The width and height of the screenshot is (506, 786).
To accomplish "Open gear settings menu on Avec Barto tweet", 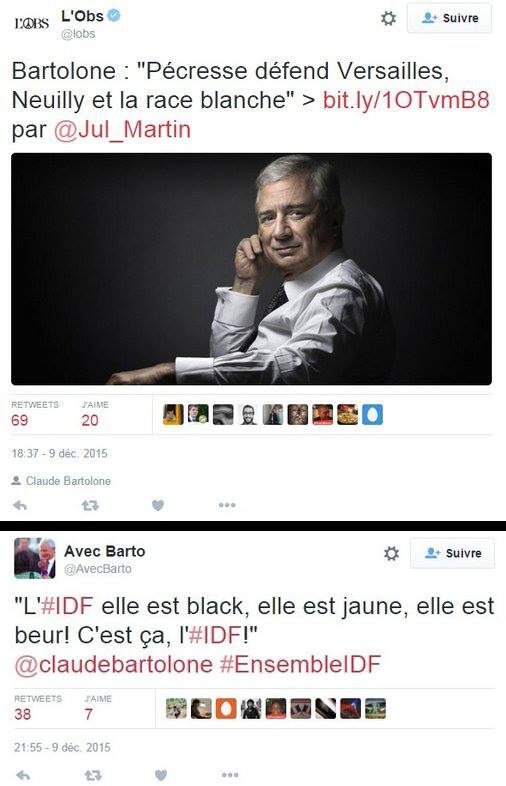I will (391, 553).
